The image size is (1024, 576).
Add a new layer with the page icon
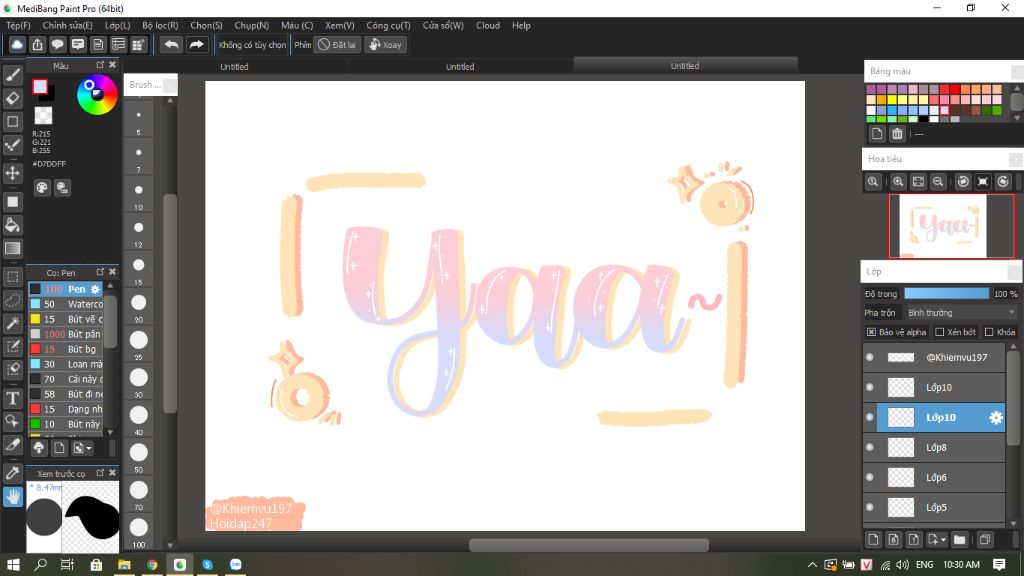coord(873,539)
